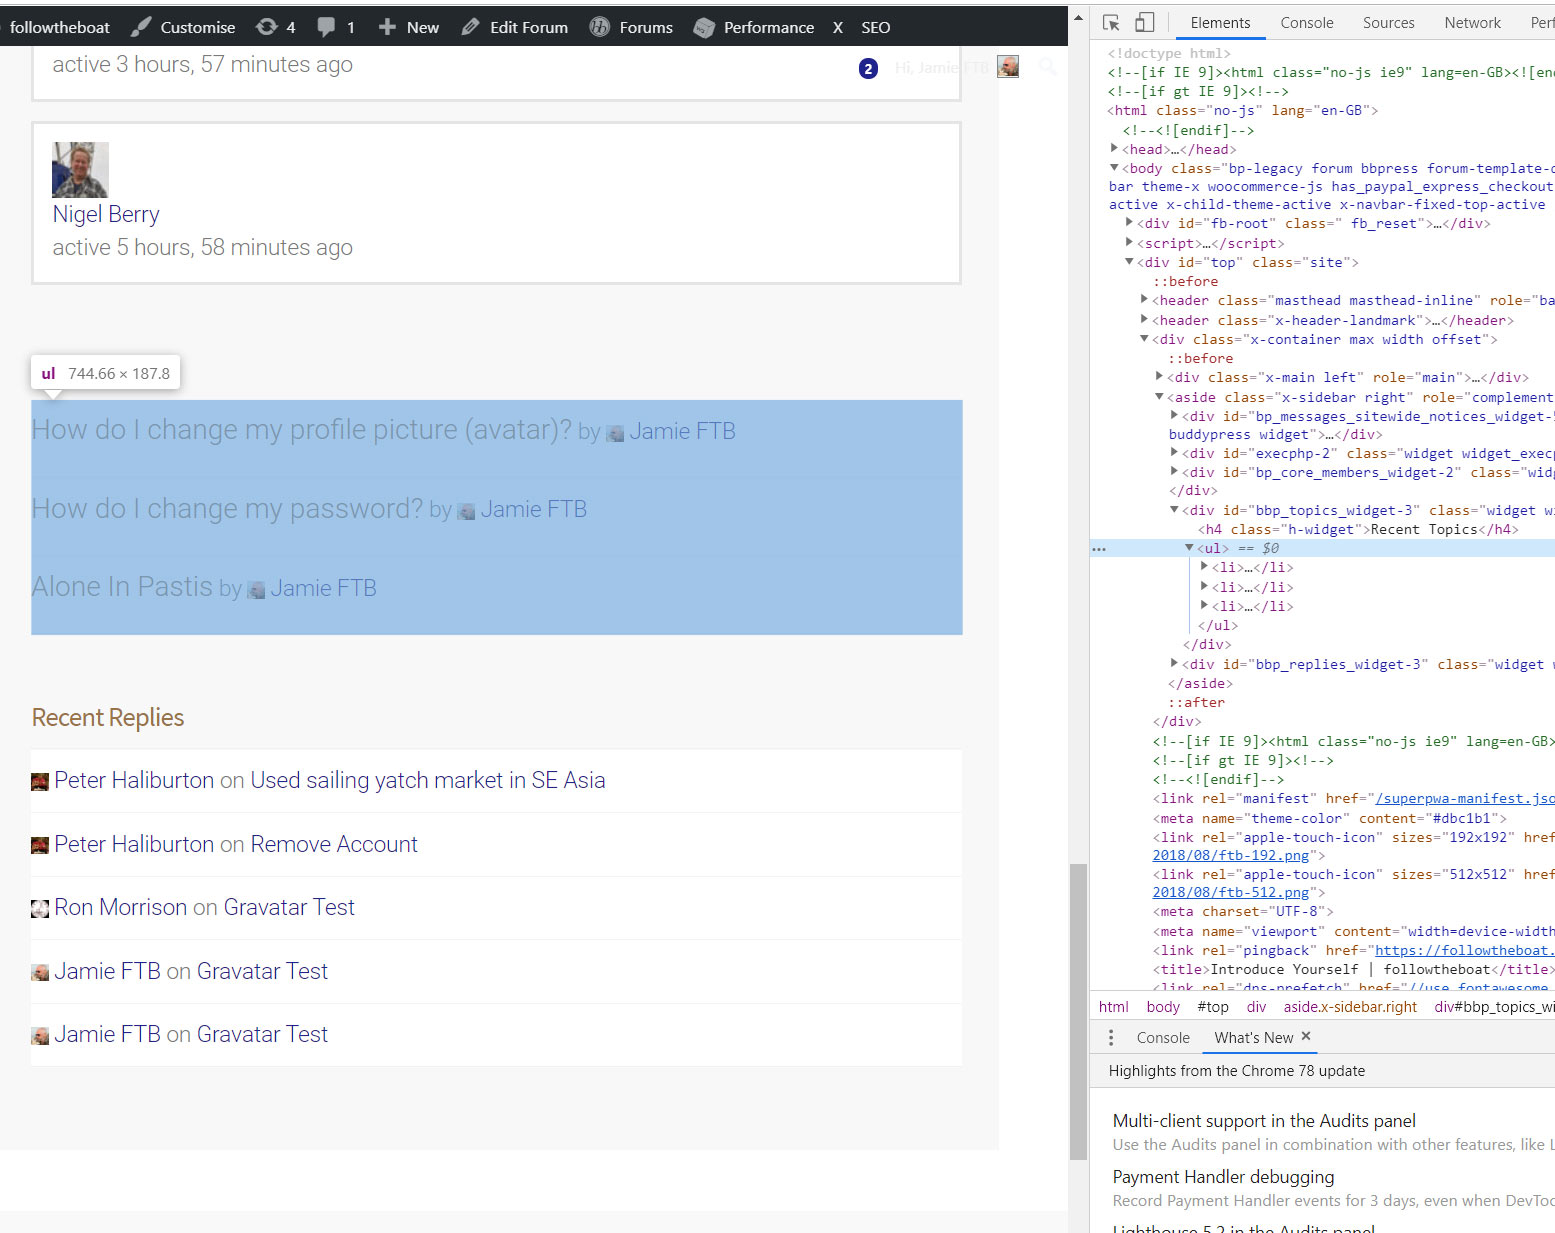Open the comments bubble icon showing 1

pos(326,27)
